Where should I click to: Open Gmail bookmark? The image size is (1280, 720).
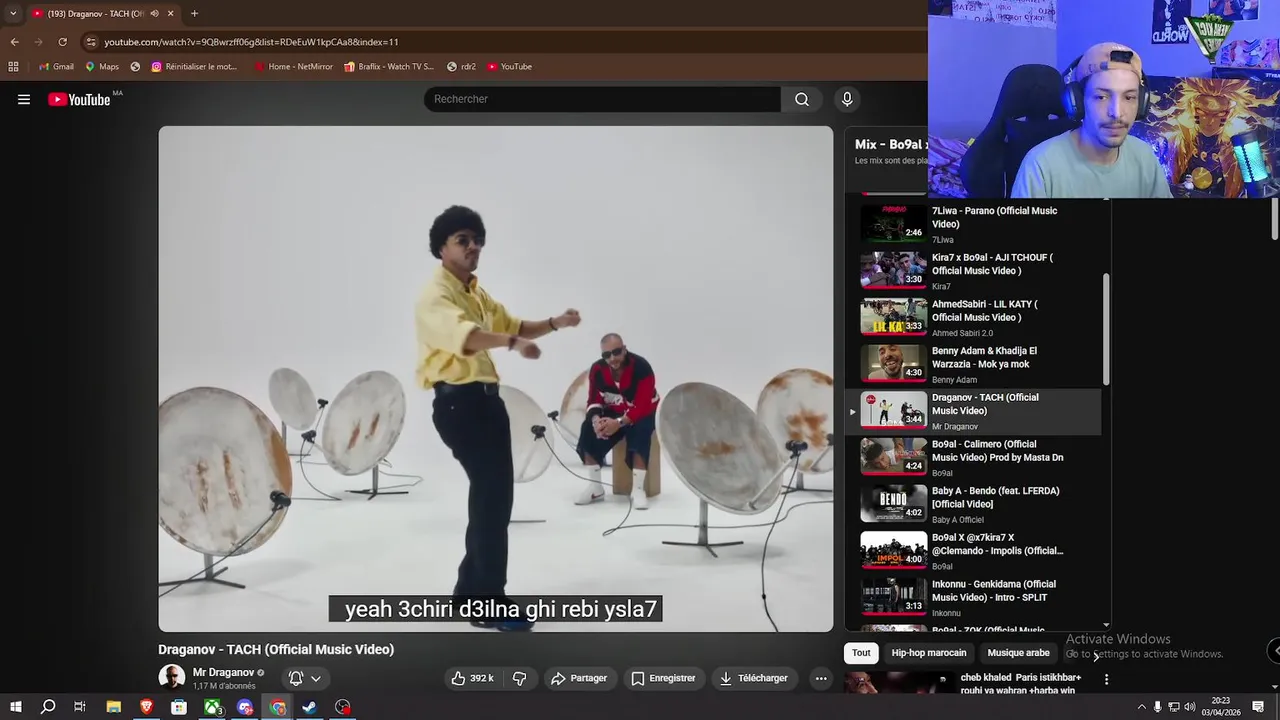(x=56, y=67)
